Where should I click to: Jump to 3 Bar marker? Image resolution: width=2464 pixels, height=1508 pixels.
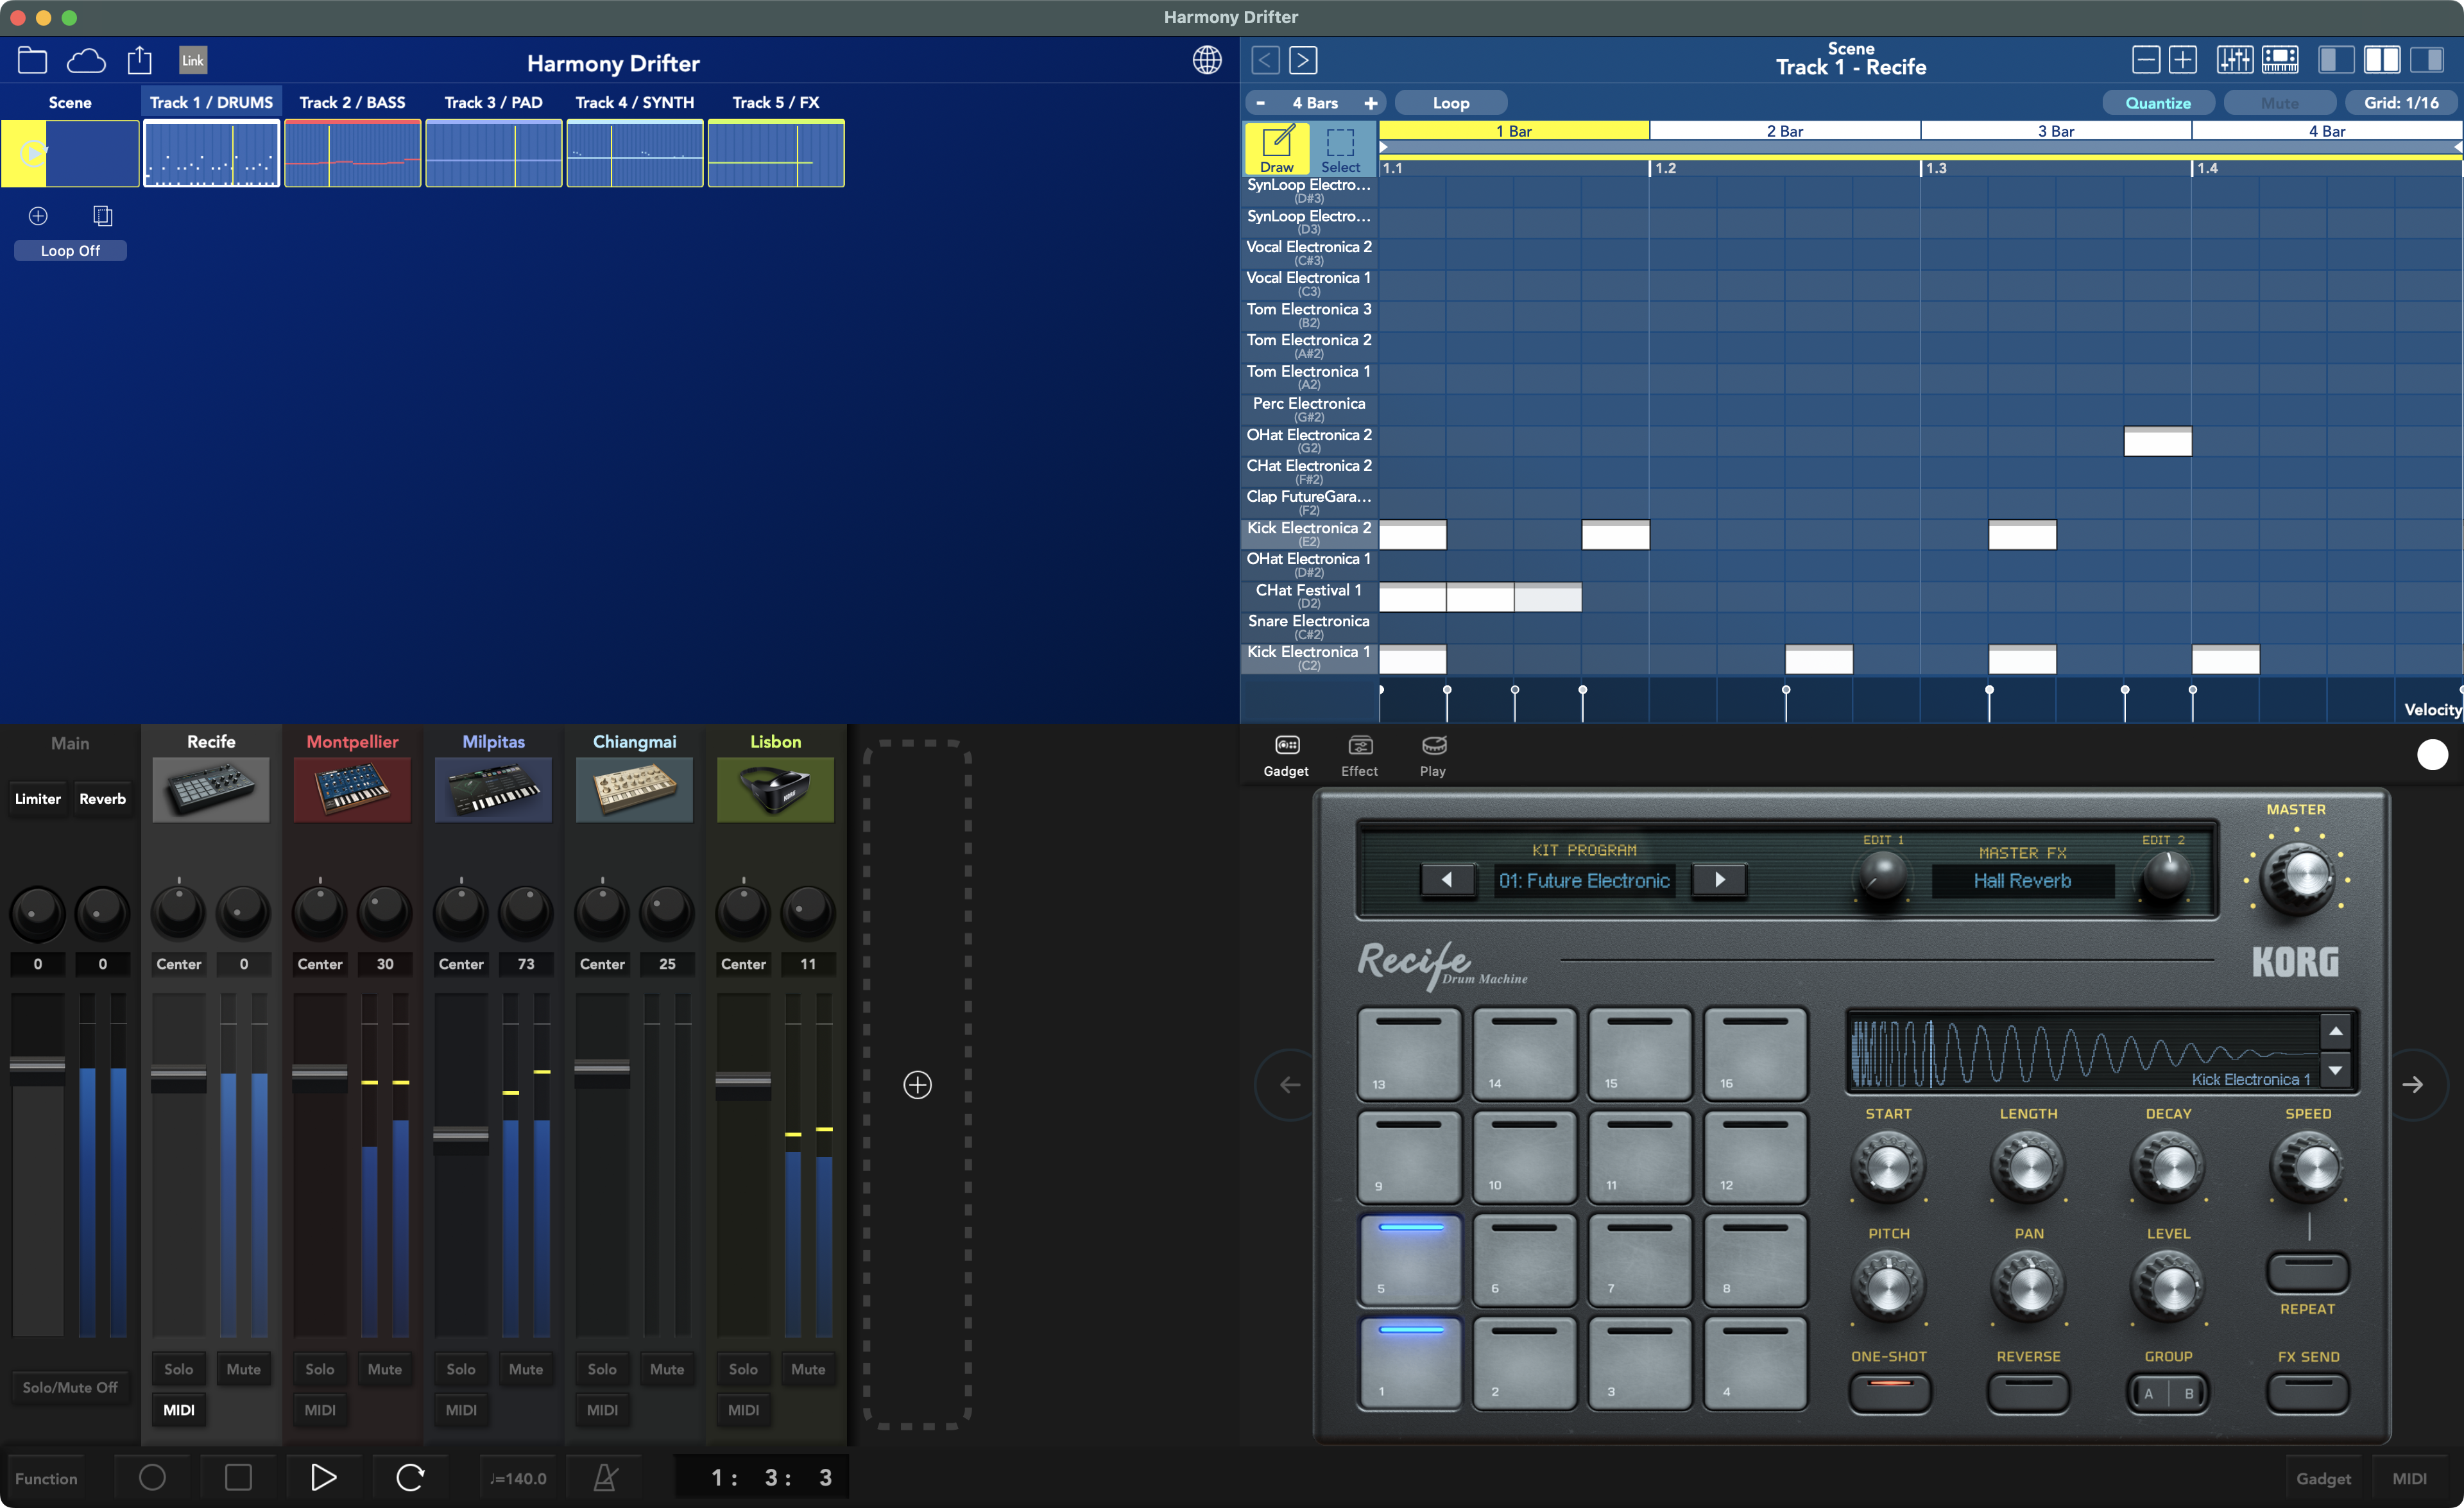tap(2055, 131)
